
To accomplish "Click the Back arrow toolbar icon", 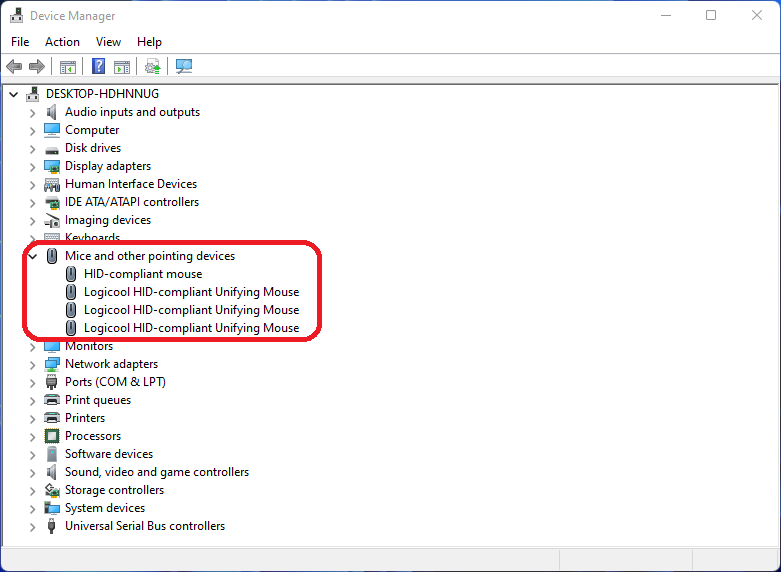I will [x=14, y=66].
